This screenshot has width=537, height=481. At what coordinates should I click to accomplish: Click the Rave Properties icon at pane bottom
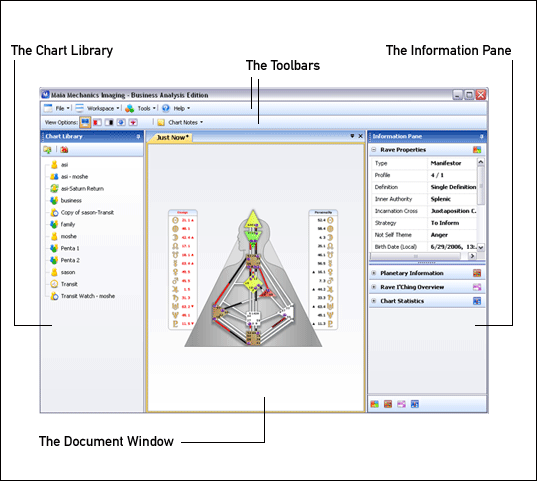374,404
